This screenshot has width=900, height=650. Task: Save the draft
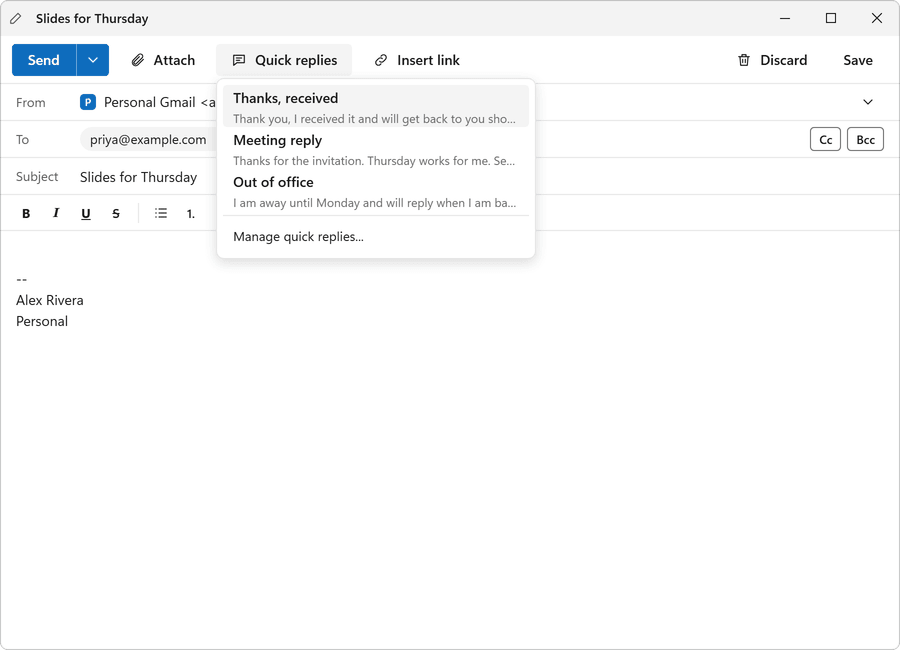[x=858, y=60]
